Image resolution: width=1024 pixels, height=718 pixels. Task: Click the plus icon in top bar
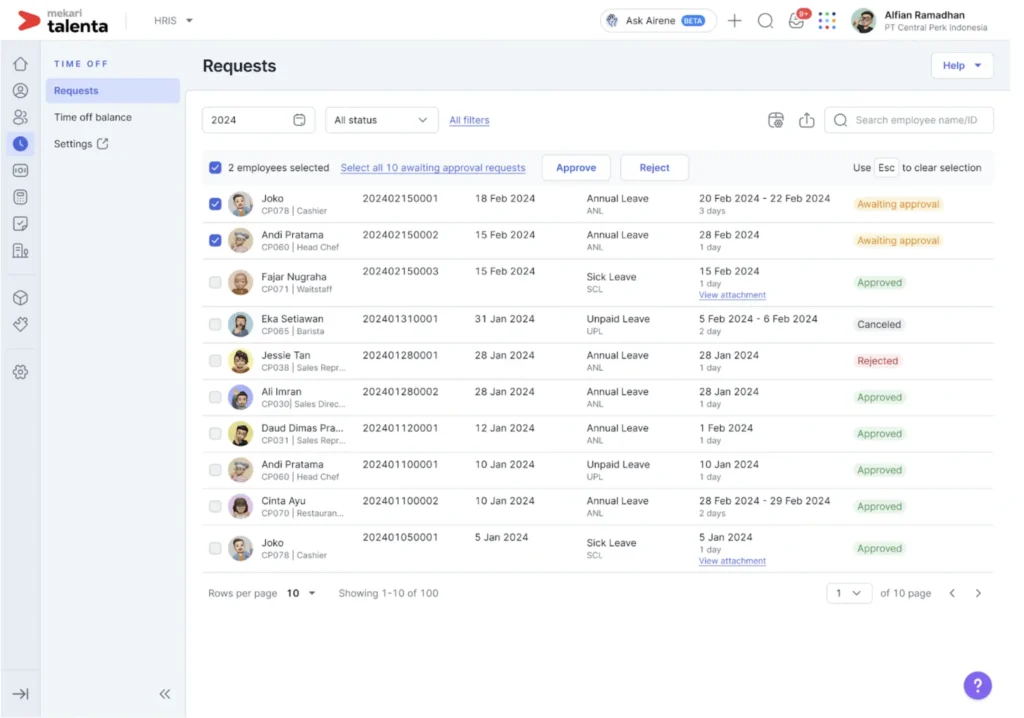click(735, 21)
